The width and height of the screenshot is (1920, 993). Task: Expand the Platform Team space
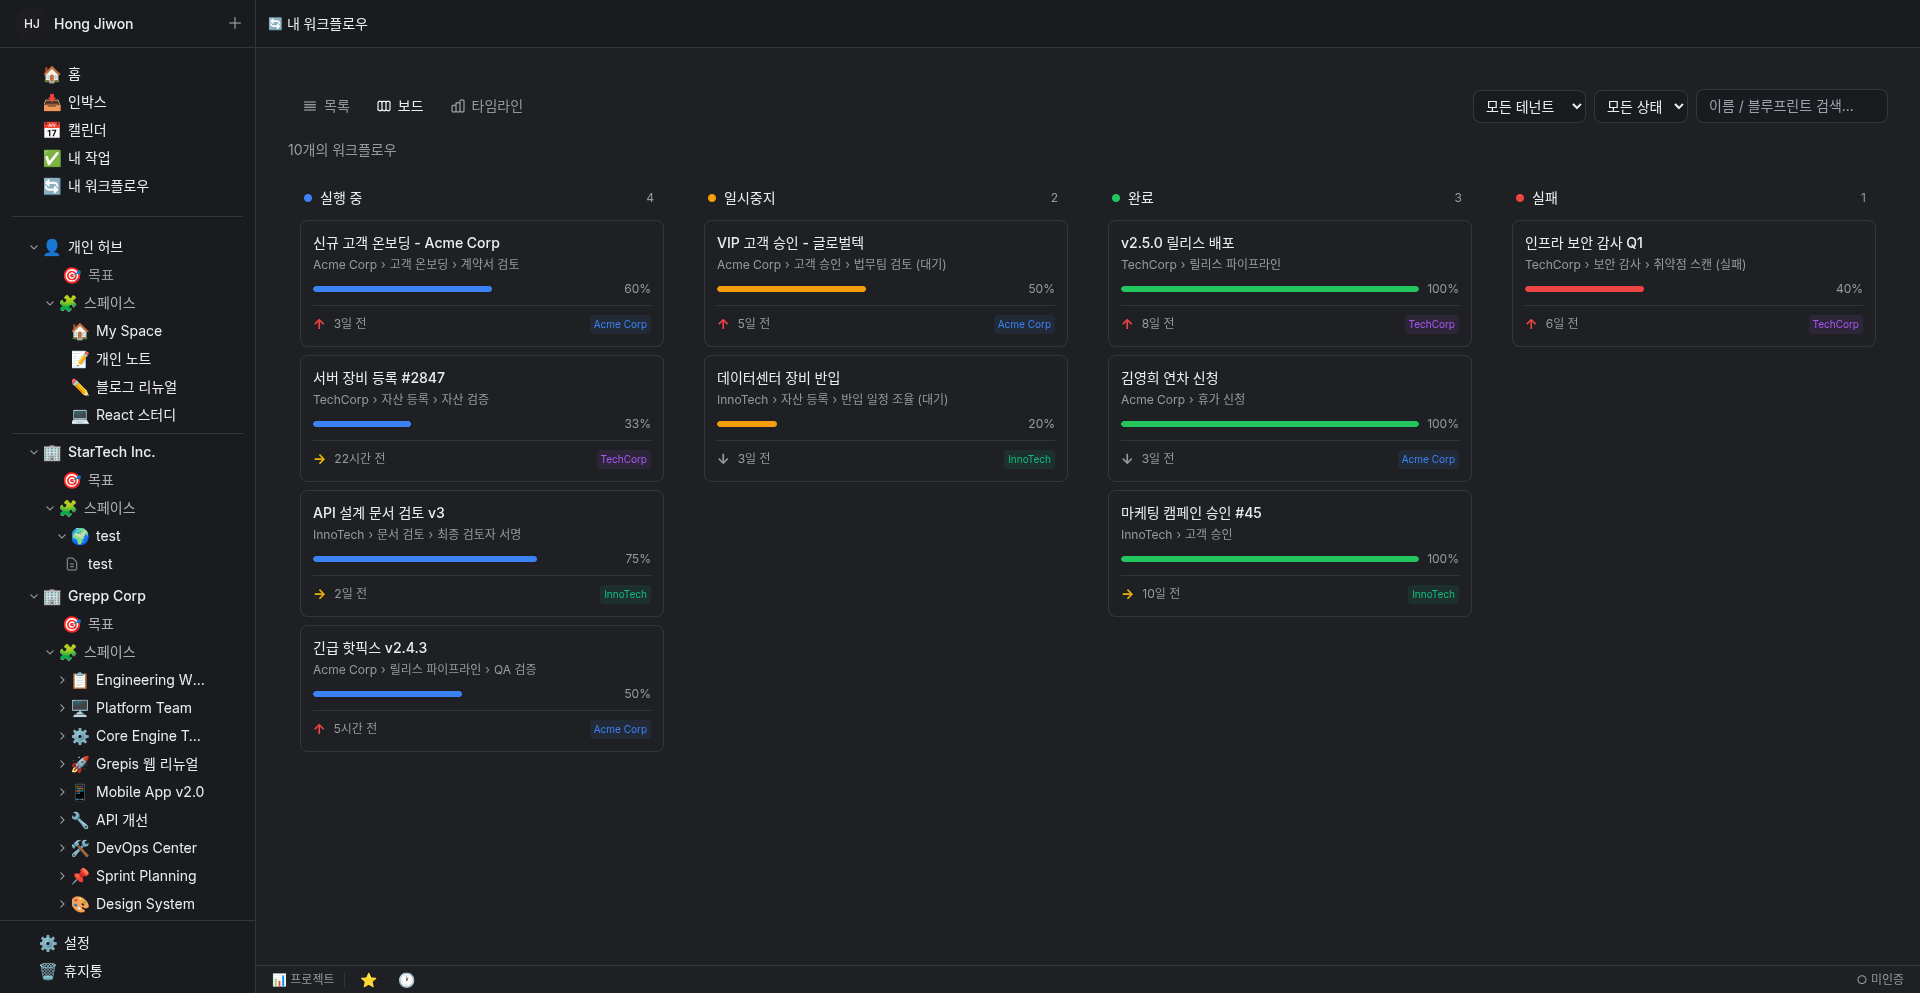click(x=62, y=708)
